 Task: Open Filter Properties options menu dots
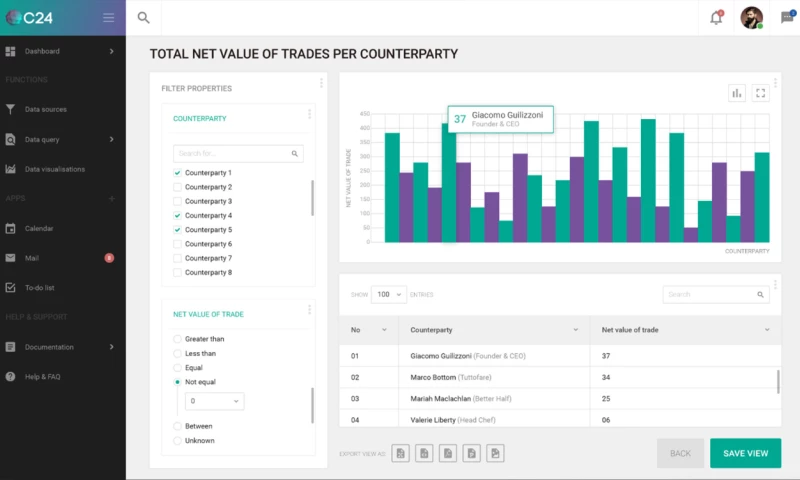tap(321, 84)
